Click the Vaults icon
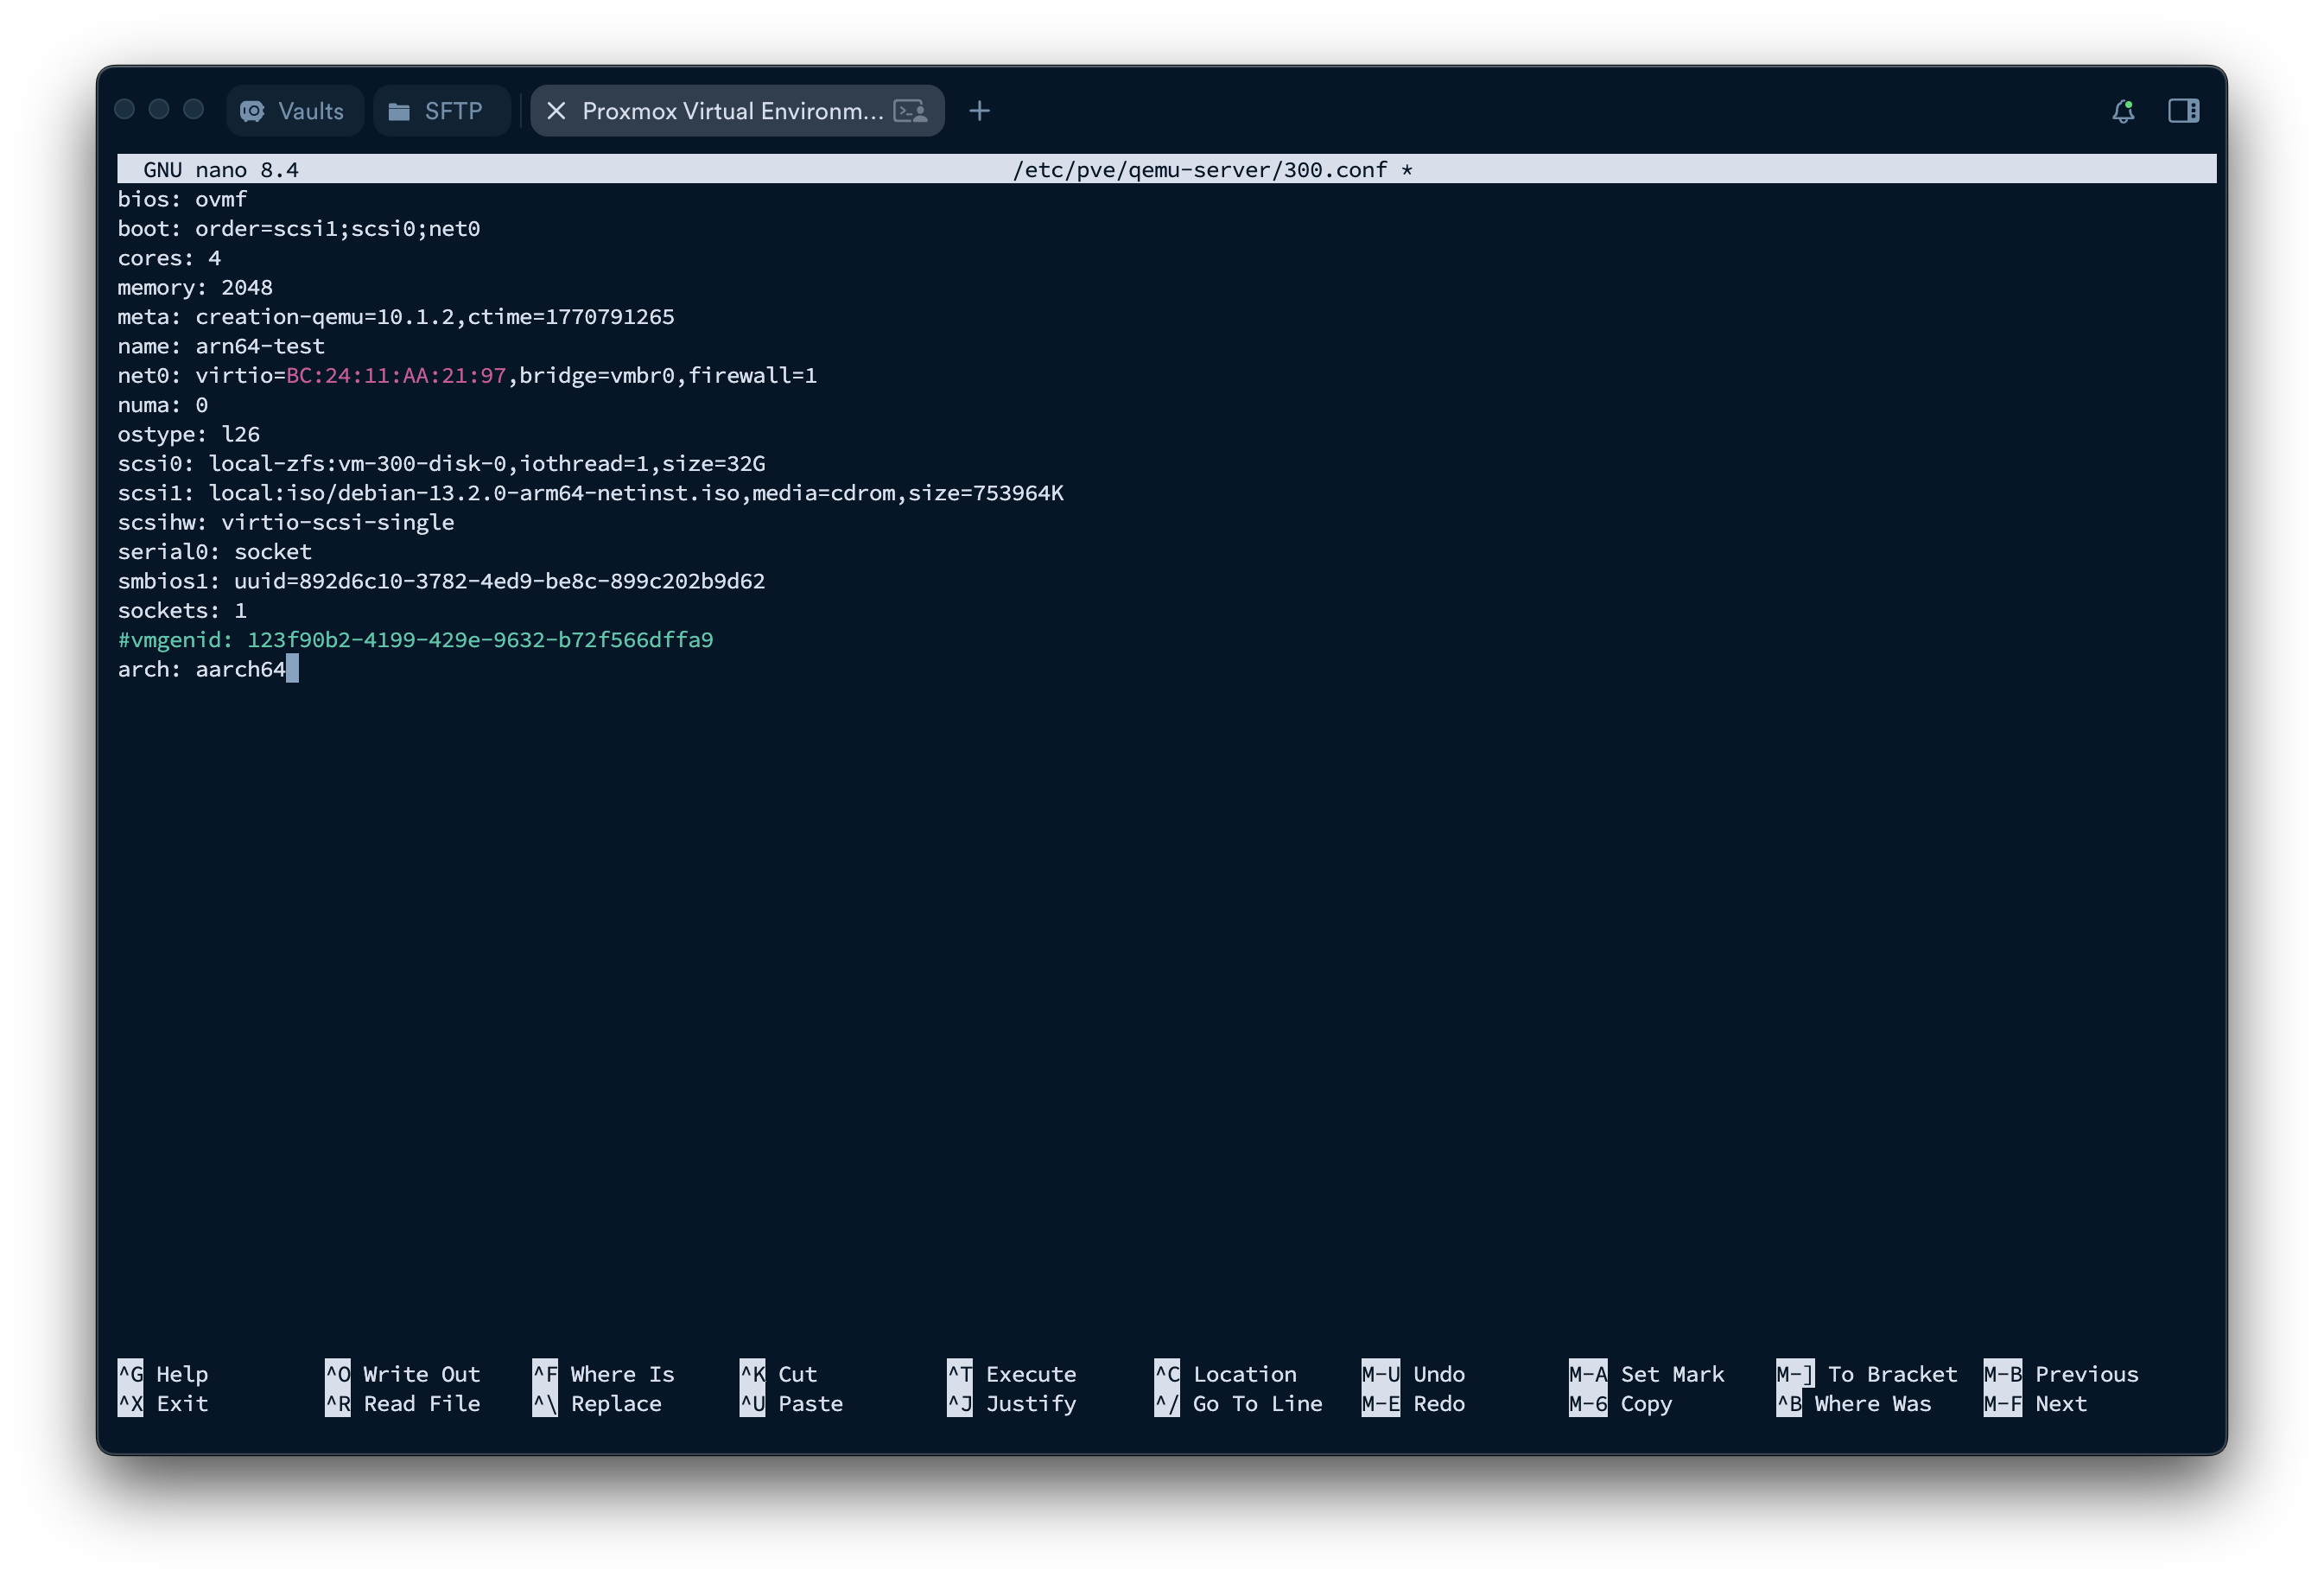The width and height of the screenshot is (2324, 1583). coord(253,111)
